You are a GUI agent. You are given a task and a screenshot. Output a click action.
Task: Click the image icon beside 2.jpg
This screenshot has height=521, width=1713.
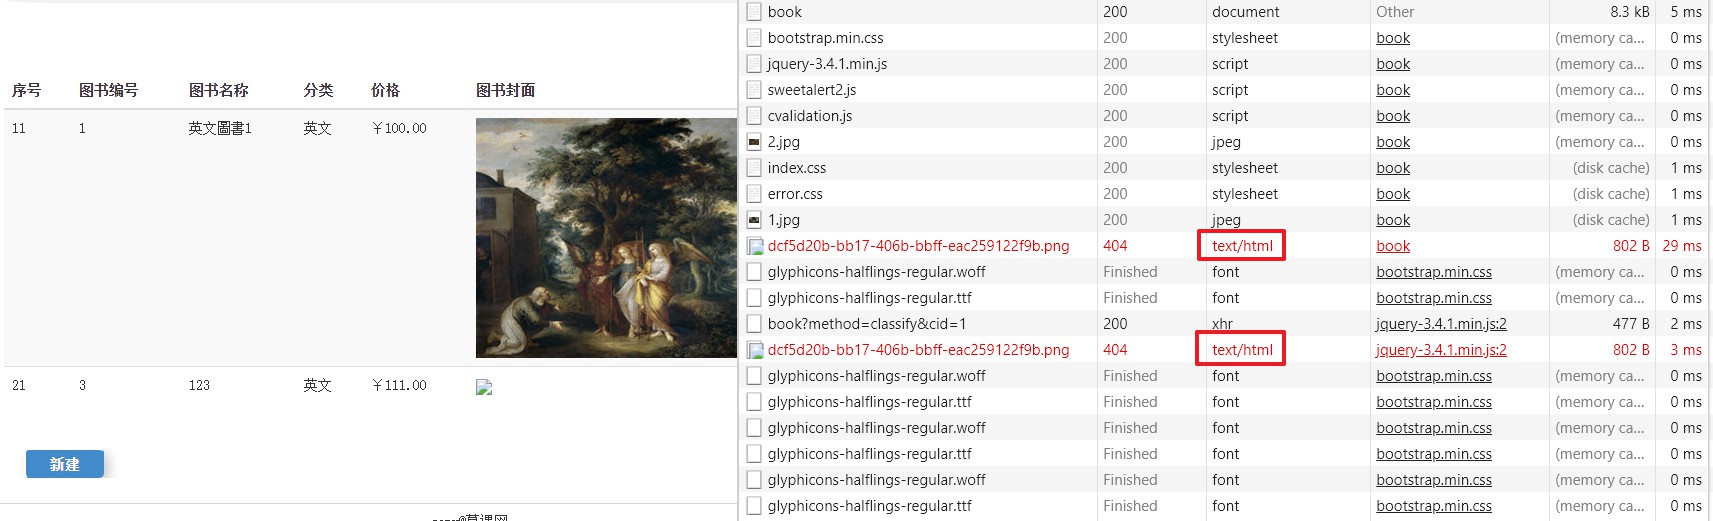754,142
